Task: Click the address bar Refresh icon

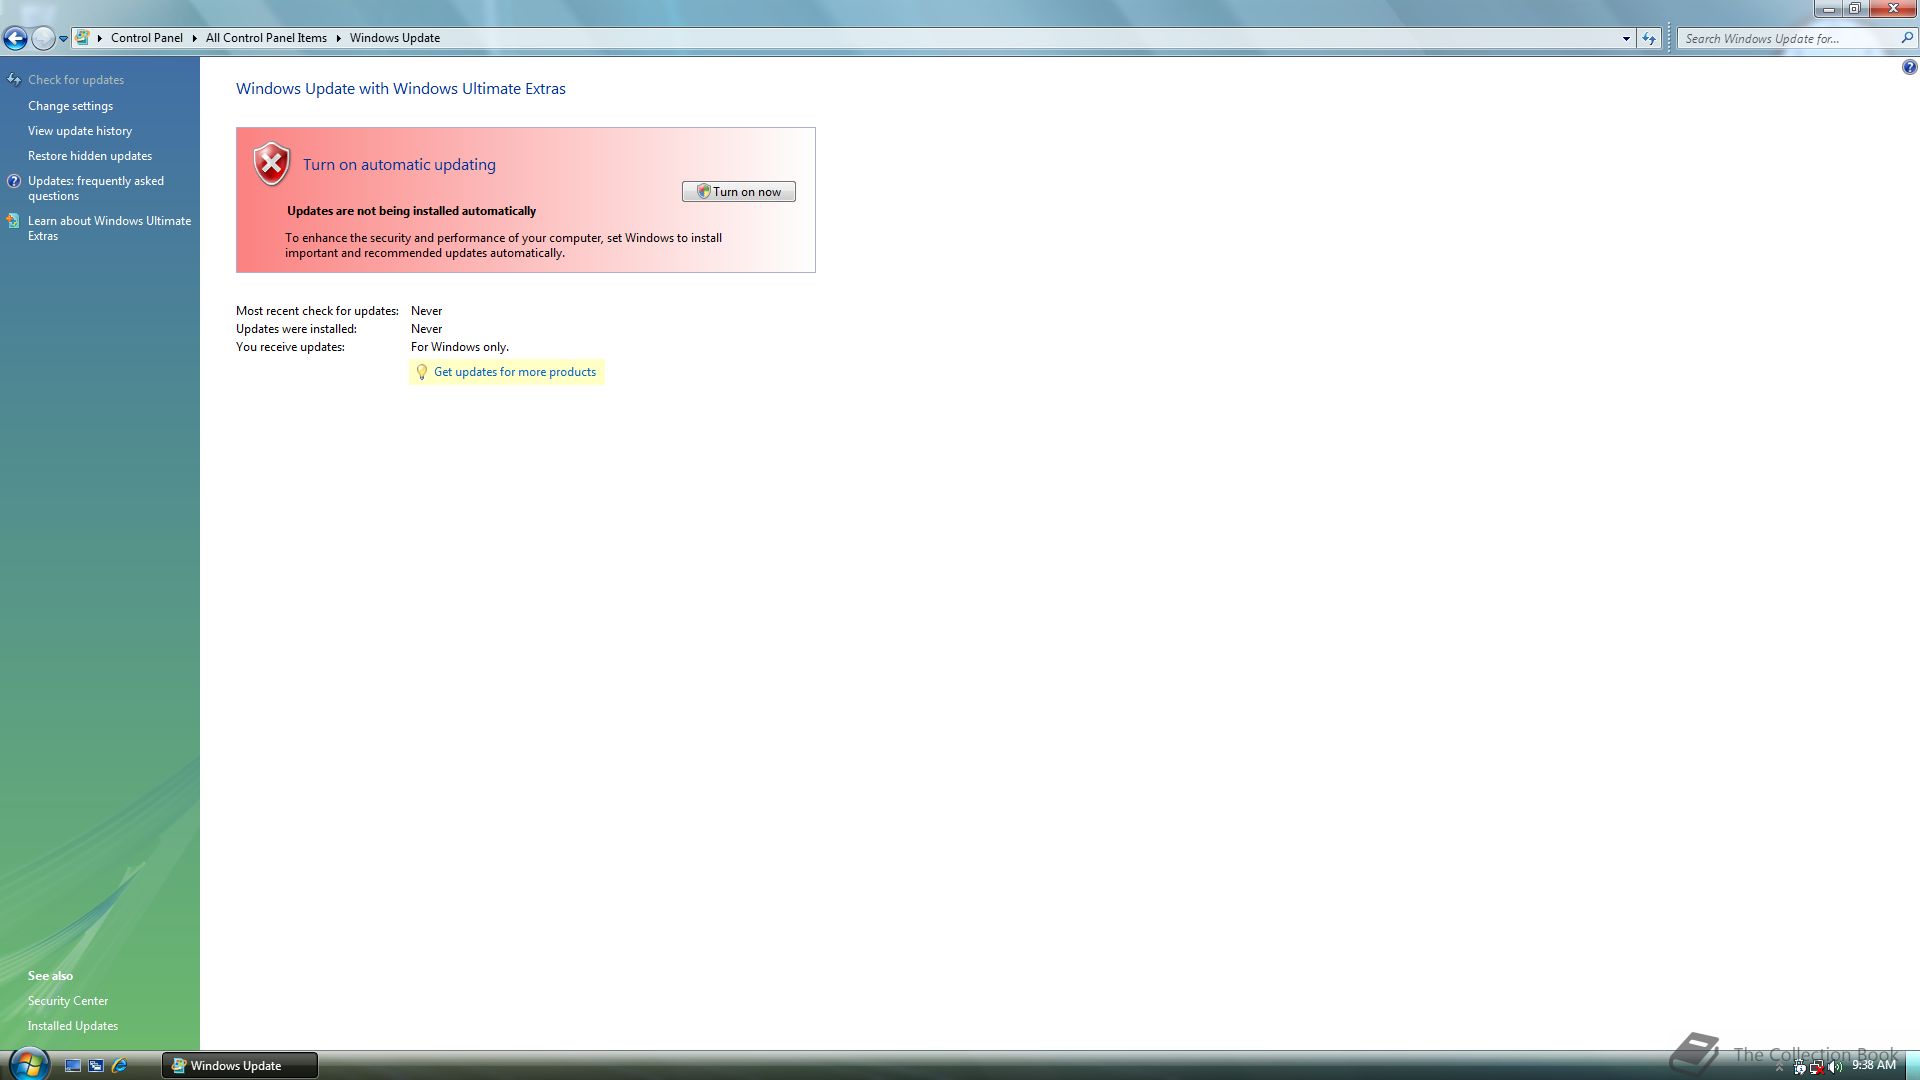Action: (x=1649, y=39)
